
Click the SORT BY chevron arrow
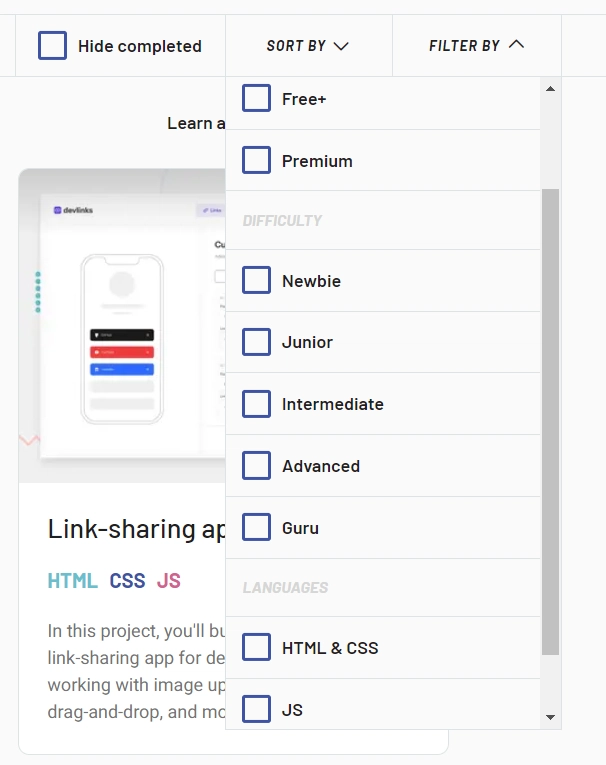tap(341, 46)
